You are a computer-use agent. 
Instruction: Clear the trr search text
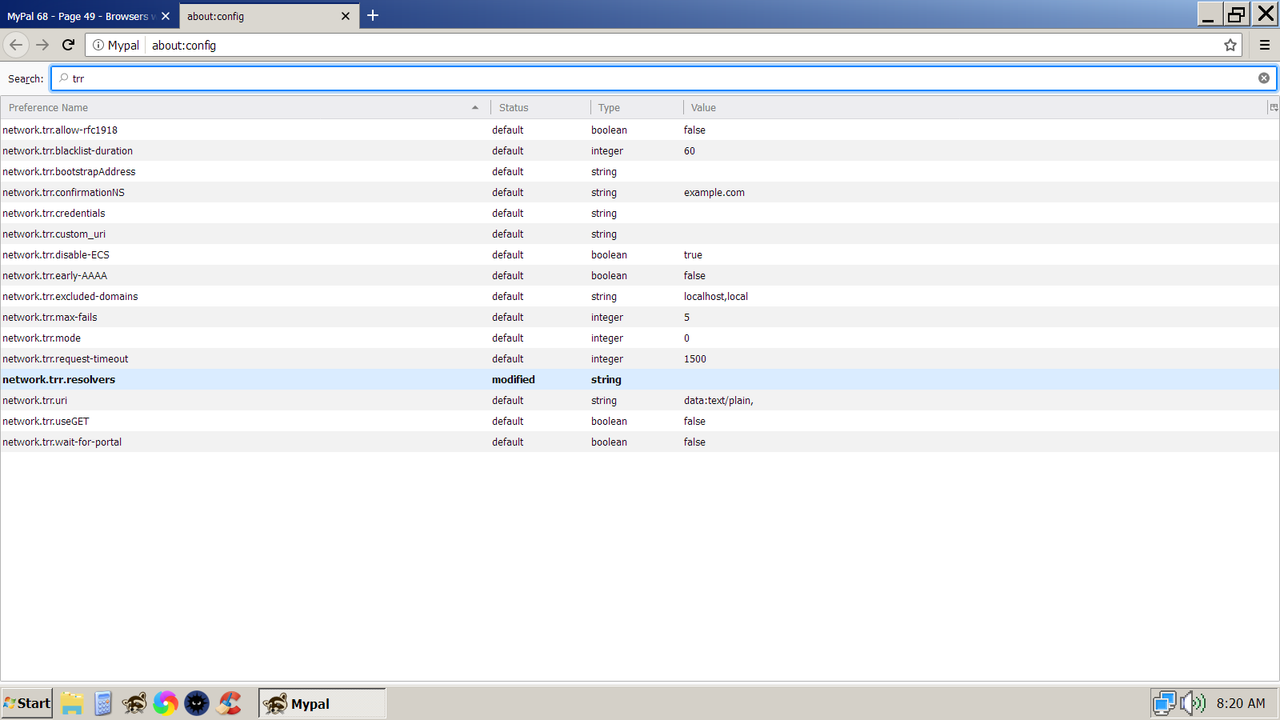[x=1263, y=78]
